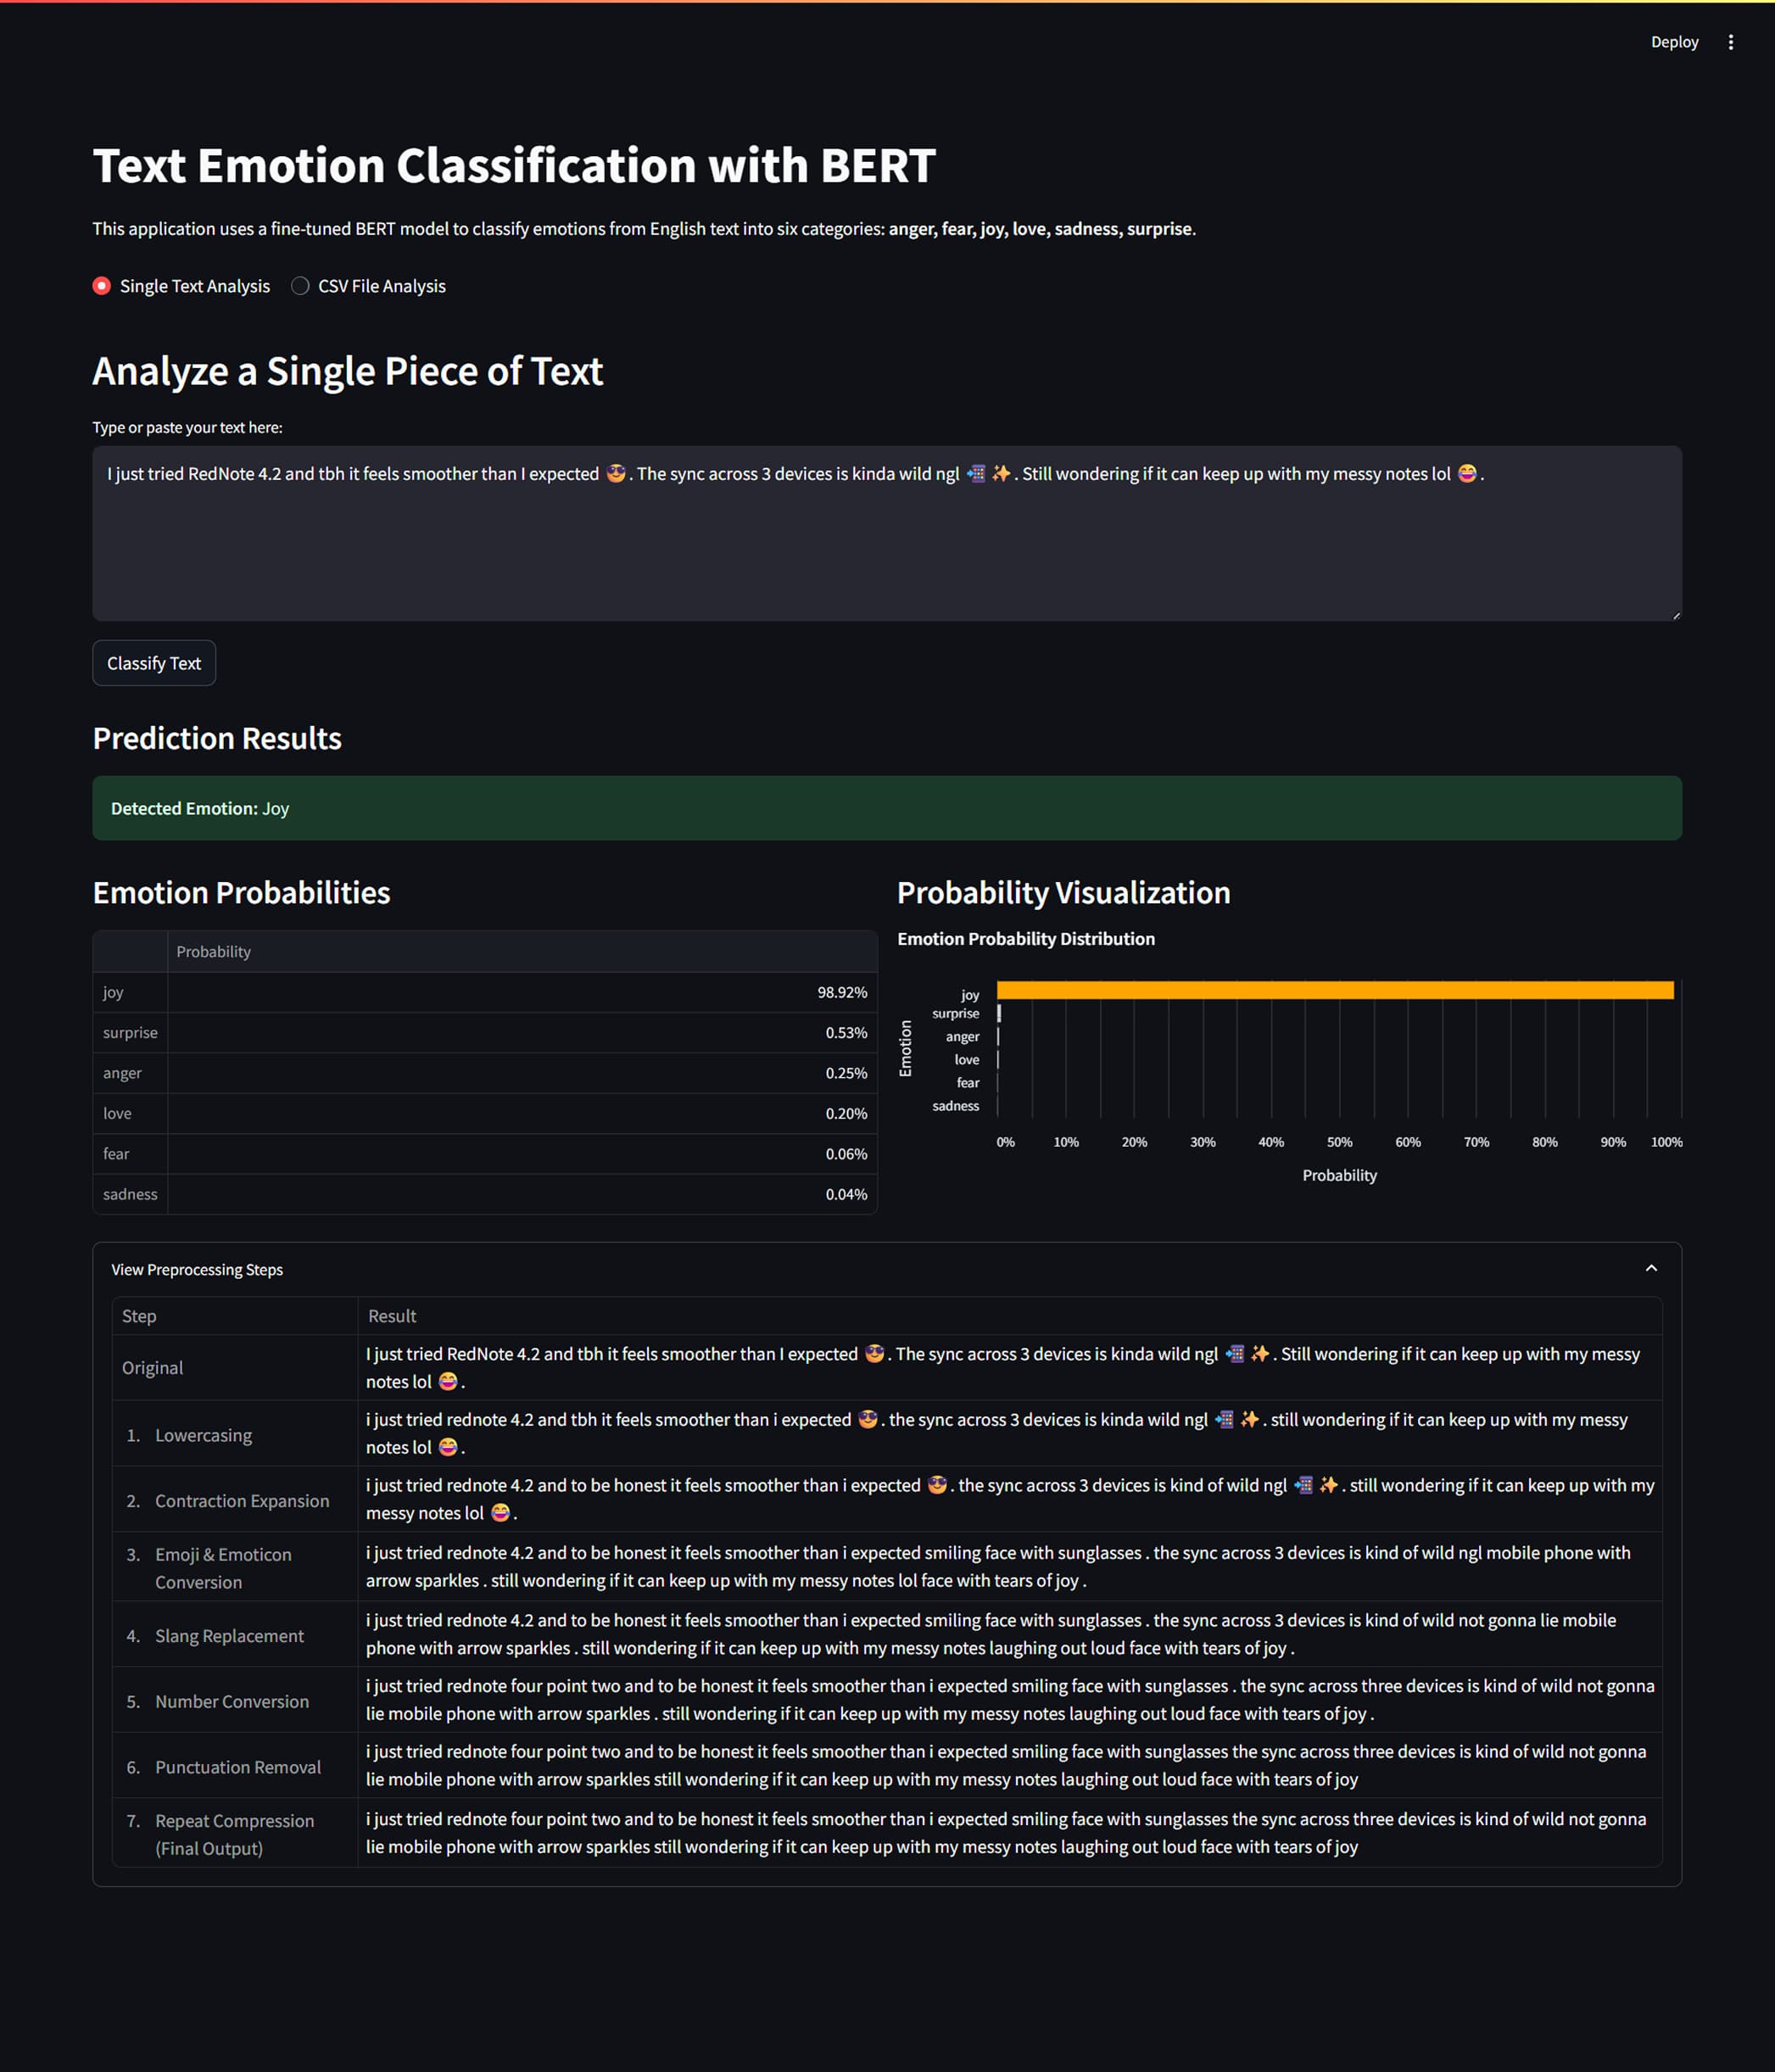Screen dimensions: 1775x2072
Task: Select the sadness row in Emotion Probabilities
Action: pos(400,1193)
